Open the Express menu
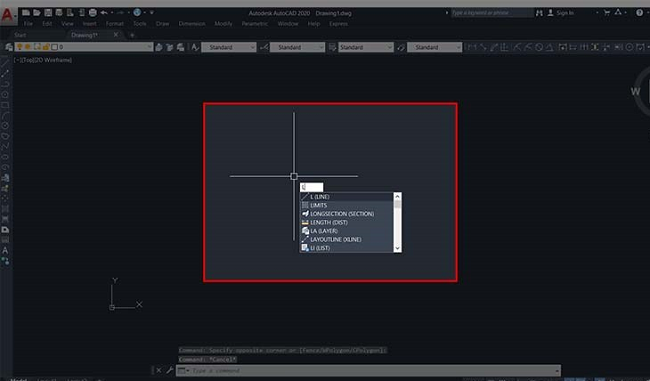650x381 pixels. 339,24
